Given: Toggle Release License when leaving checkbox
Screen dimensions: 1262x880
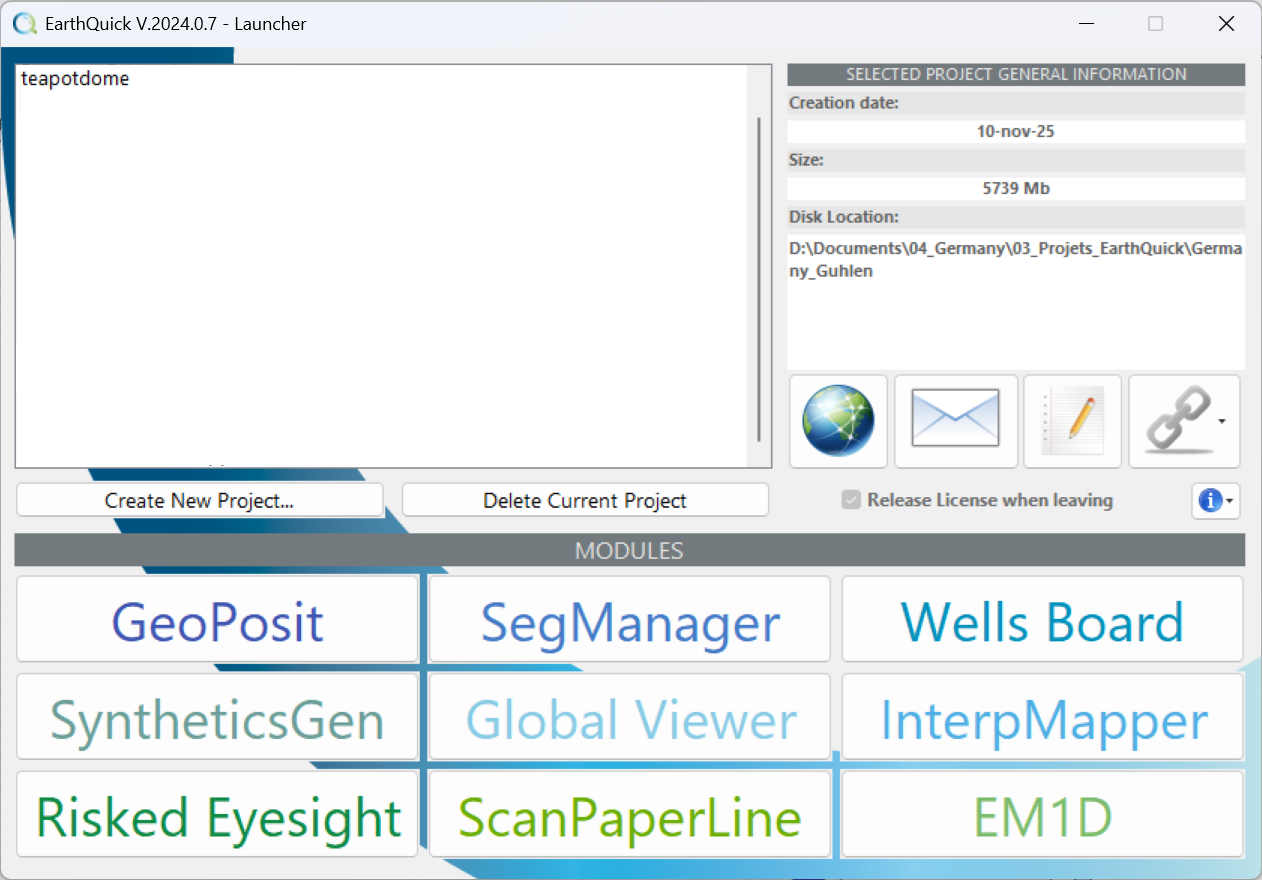Looking at the screenshot, I should (x=851, y=500).
